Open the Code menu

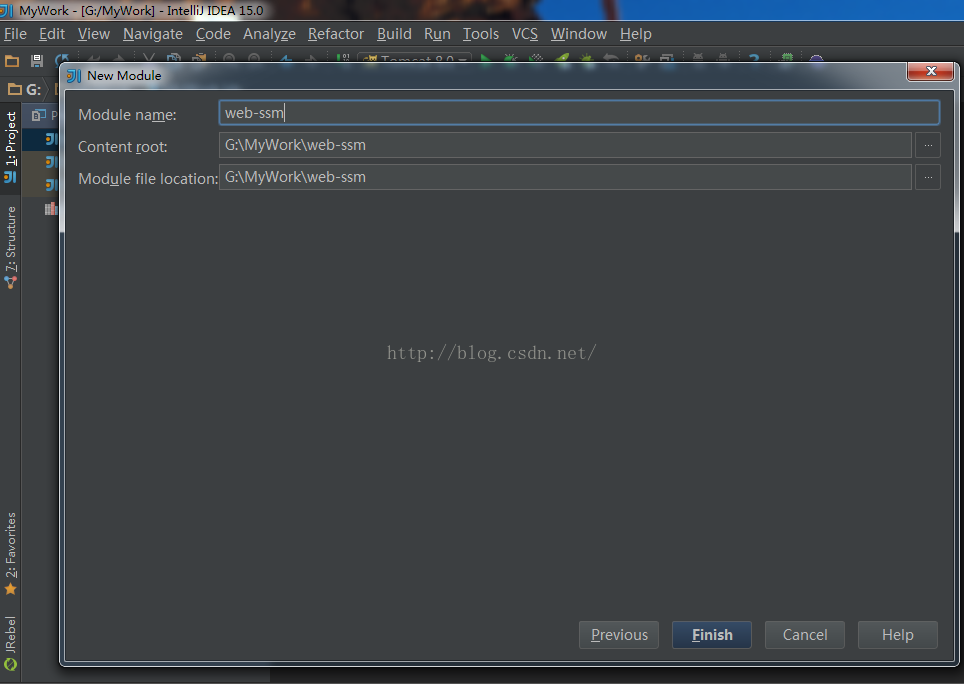point(213,34)
